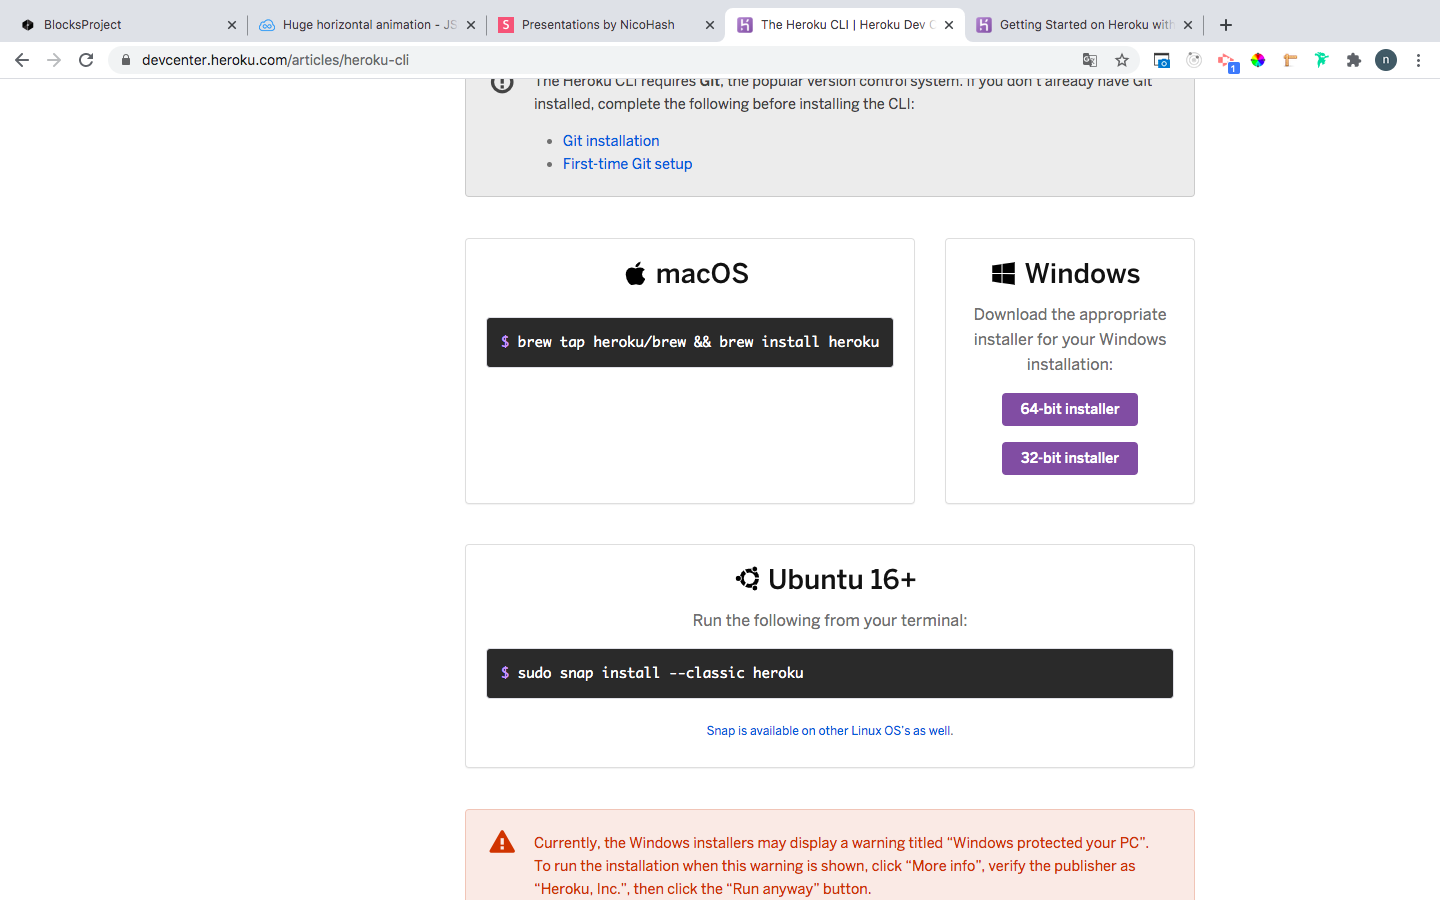1440x900 pixels.
Task: Click the translate page icon
Action: coord(1090,60)
